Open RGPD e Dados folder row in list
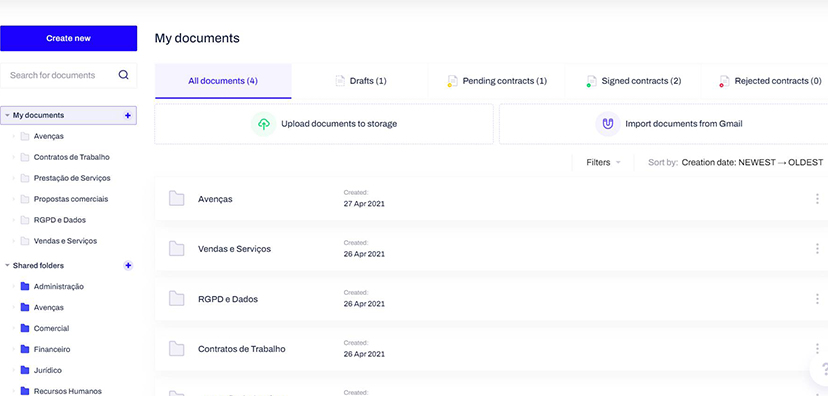 click(491, 299)
